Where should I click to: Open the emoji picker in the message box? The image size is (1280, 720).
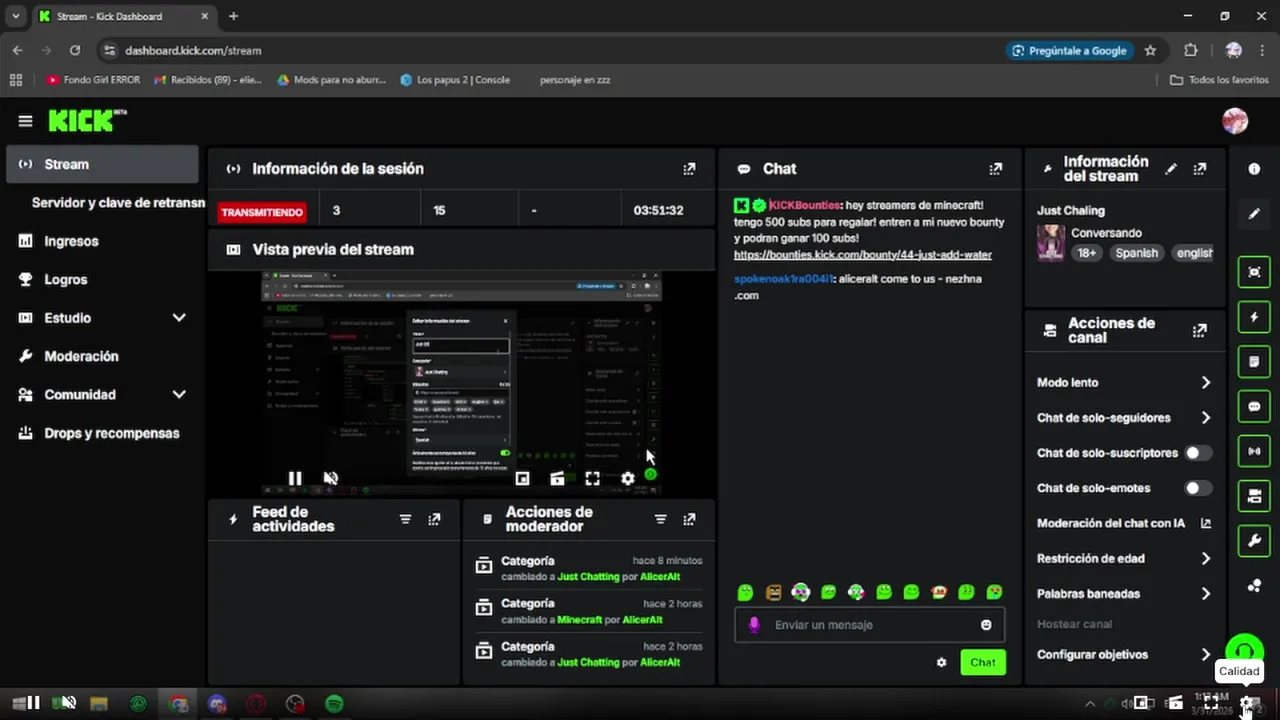[986, 625]
